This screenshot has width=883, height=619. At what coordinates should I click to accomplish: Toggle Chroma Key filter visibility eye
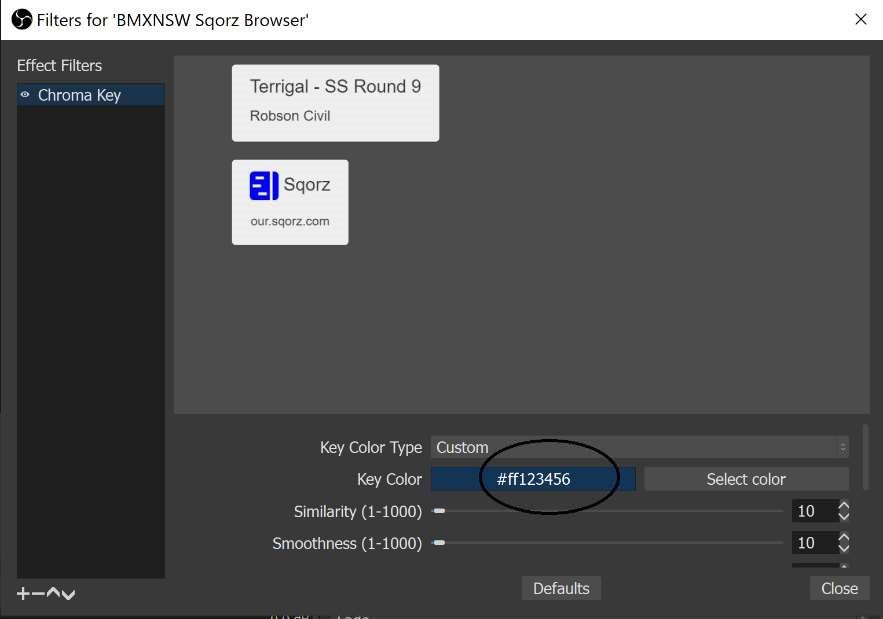(25, 95)
